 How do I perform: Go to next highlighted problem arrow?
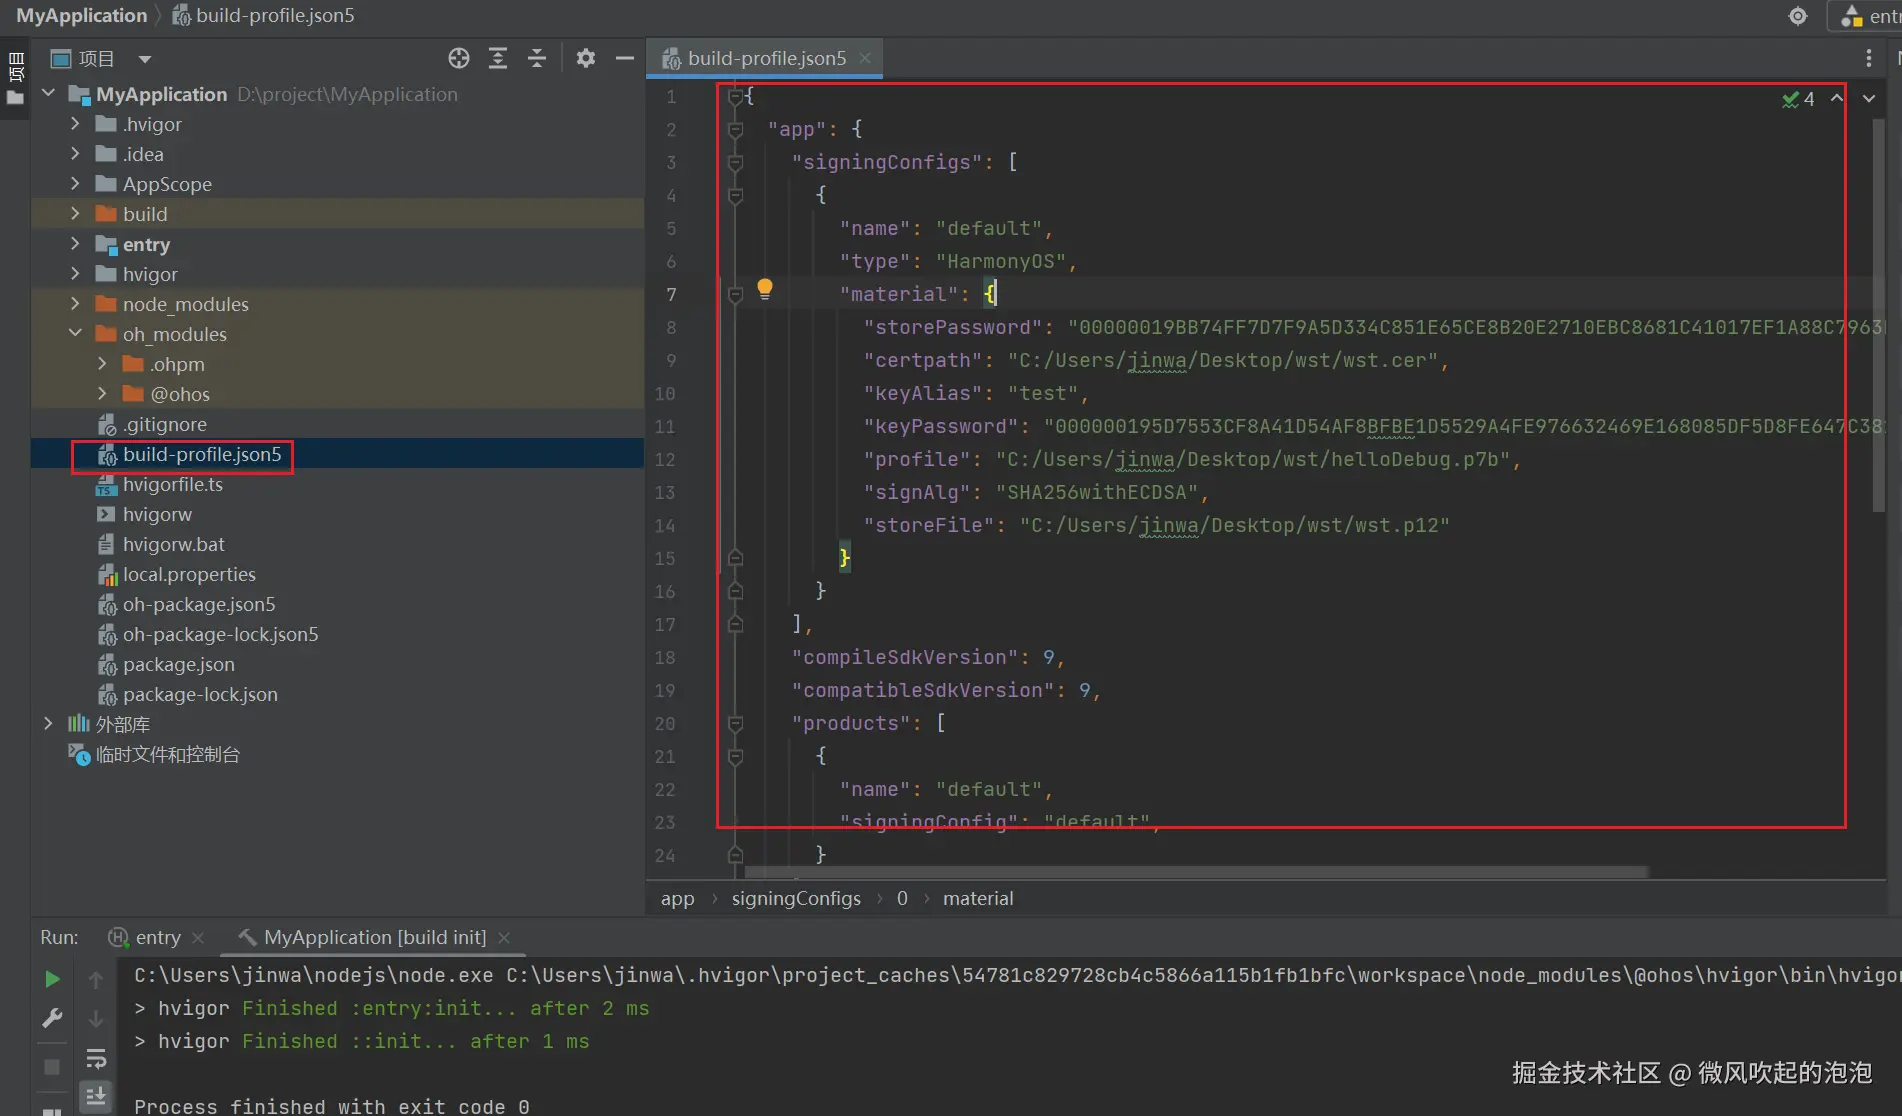coord(1868,98)
